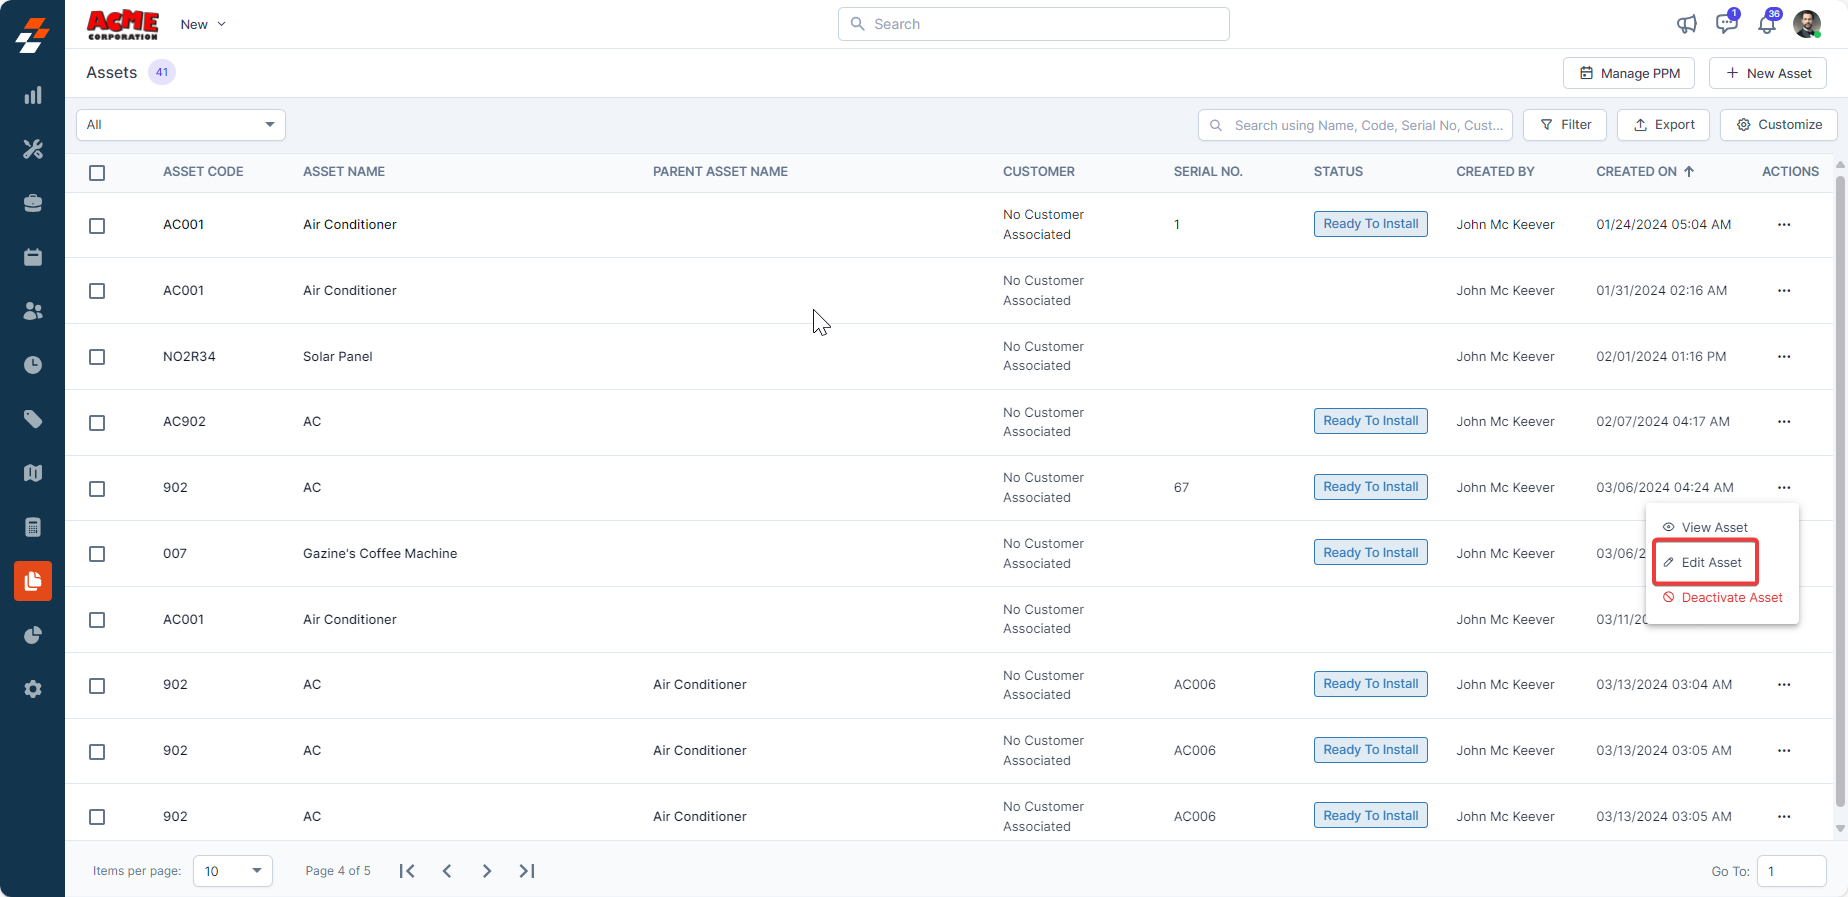Click the New Asset button
Viewport: 1848px width, 897px height.
point(1767,73)
